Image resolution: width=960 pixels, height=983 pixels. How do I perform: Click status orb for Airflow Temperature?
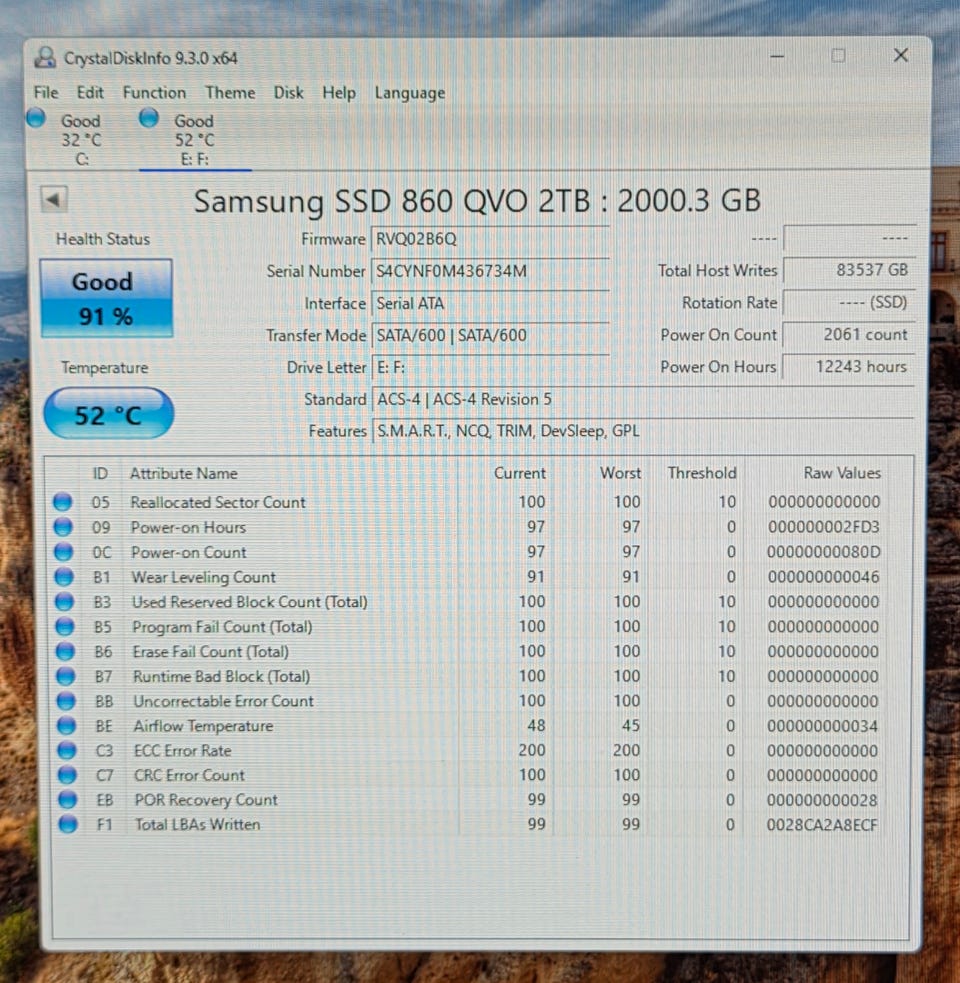[66, 726]
